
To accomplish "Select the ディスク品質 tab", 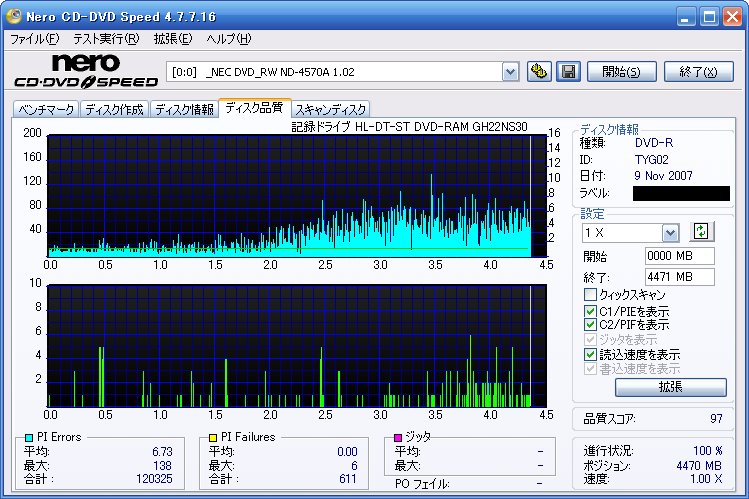I will click(x=254, y=108).
